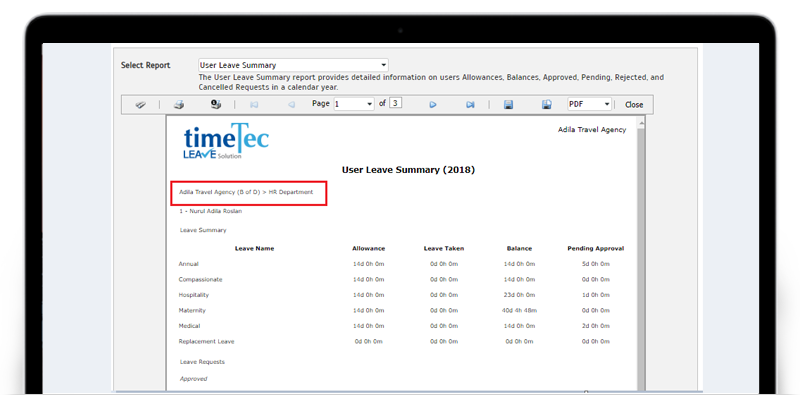800x395 pixels.
Task: Click the save report disk icon
Action: tap(508, 105)
